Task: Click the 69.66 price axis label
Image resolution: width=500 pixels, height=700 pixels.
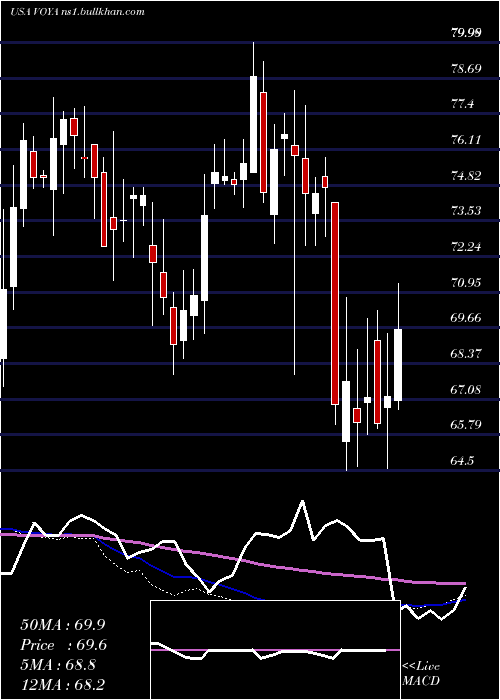Action: (467, 317)
